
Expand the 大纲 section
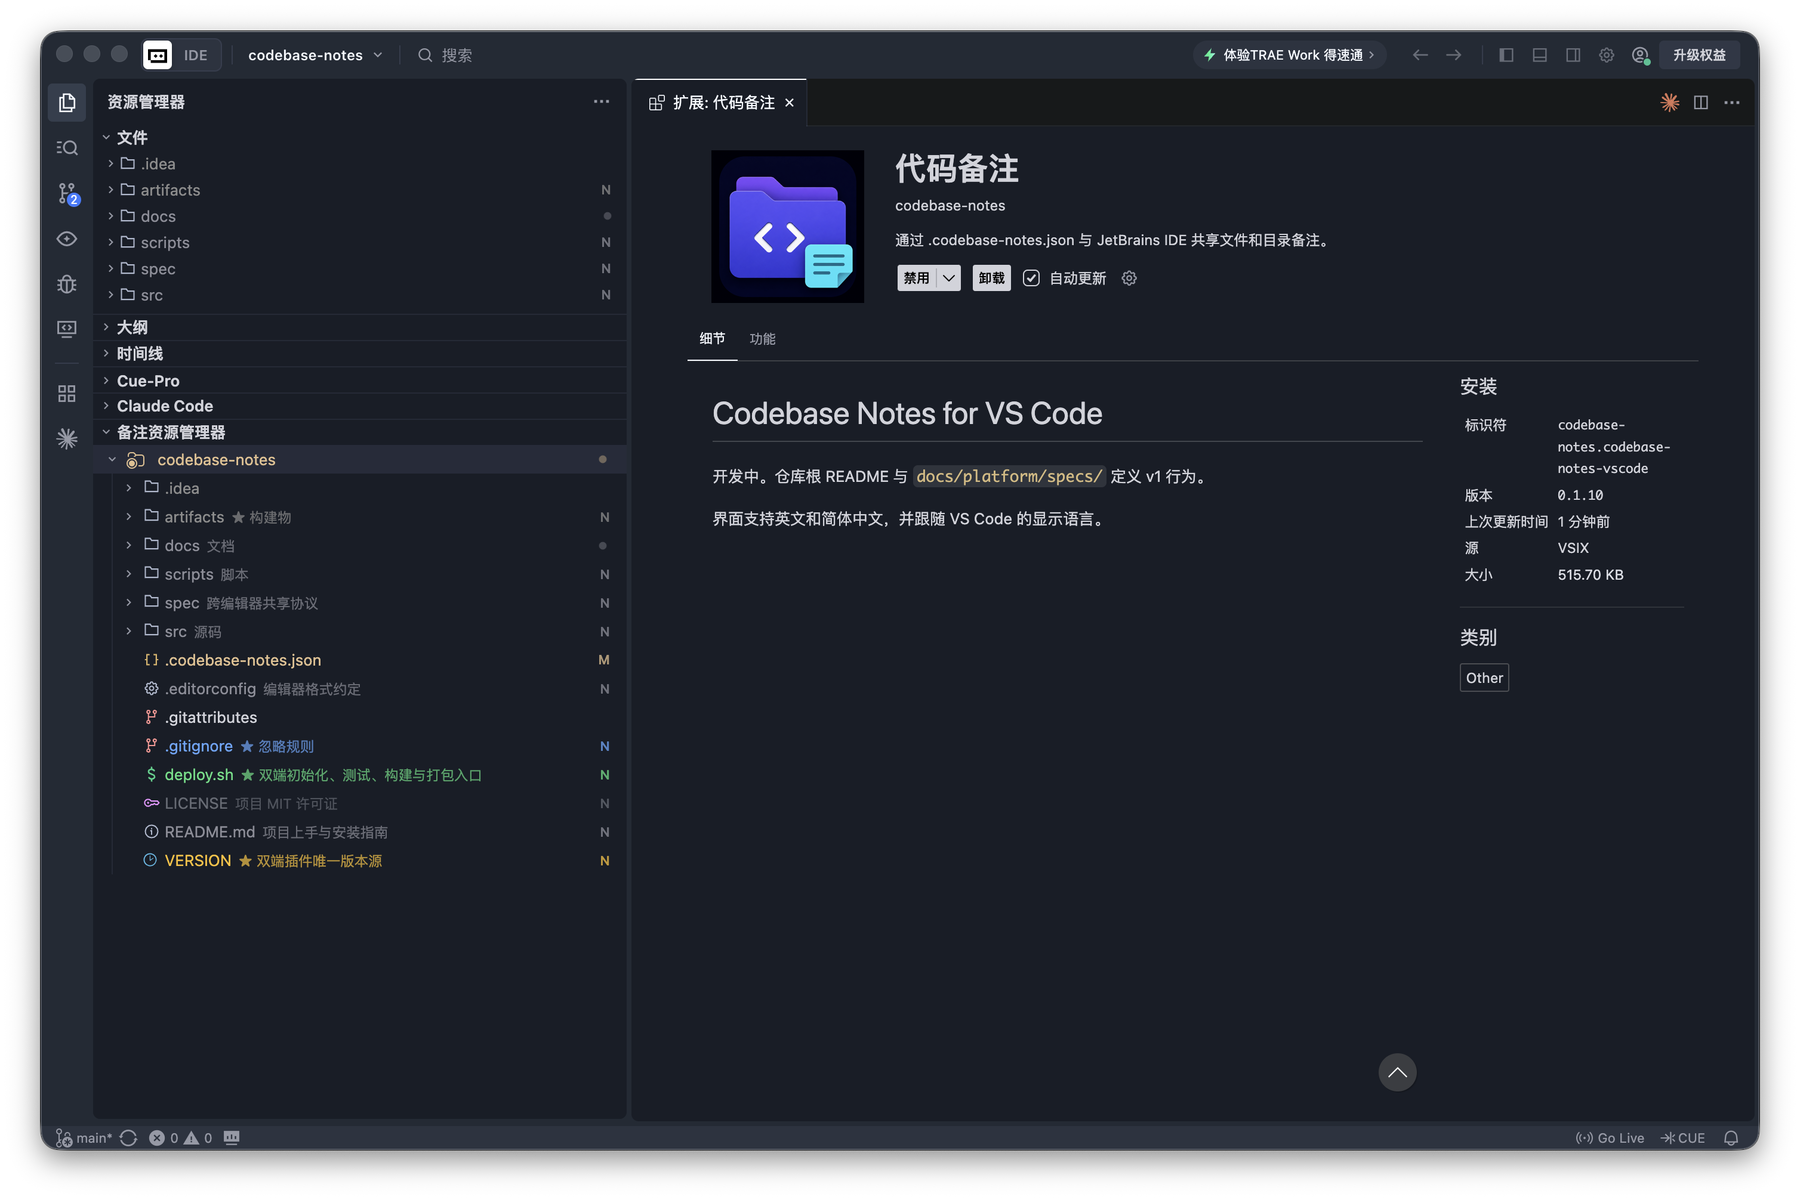click(x=360, y=327)
